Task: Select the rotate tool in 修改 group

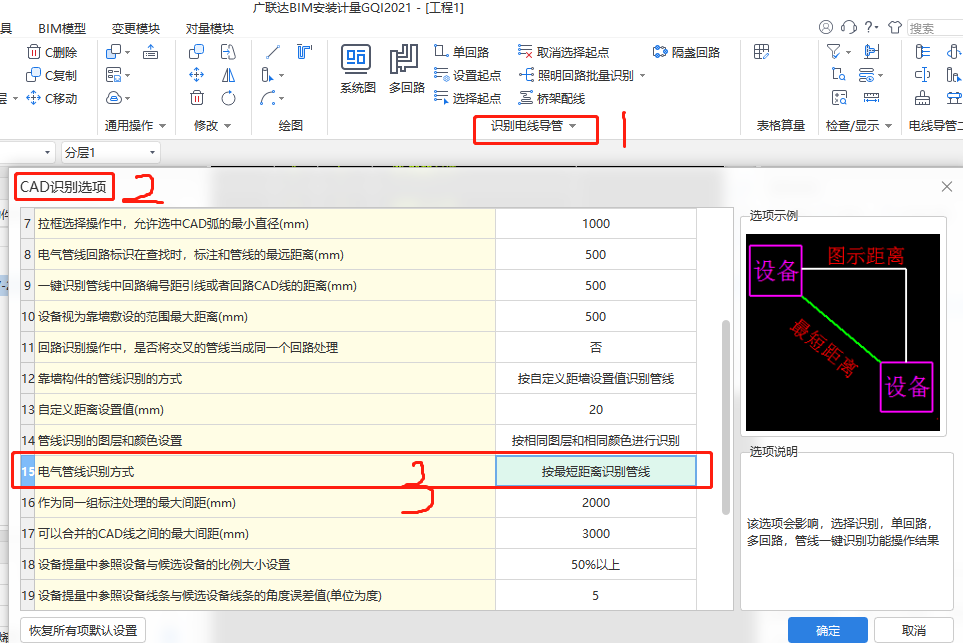Action: click(x=228, y=98)
